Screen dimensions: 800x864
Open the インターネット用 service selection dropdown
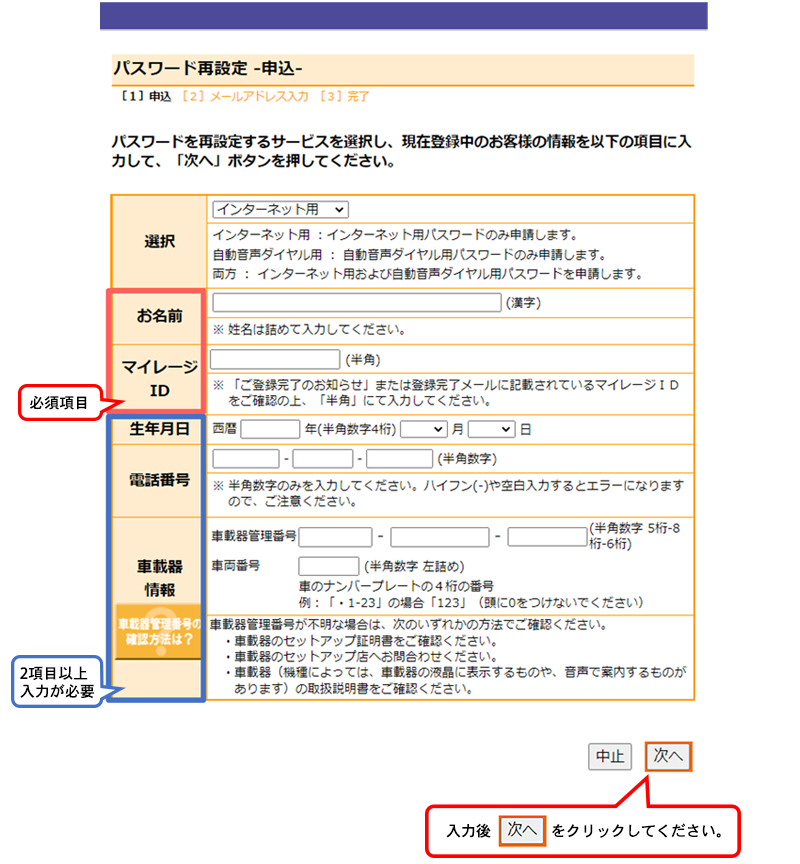280,209
